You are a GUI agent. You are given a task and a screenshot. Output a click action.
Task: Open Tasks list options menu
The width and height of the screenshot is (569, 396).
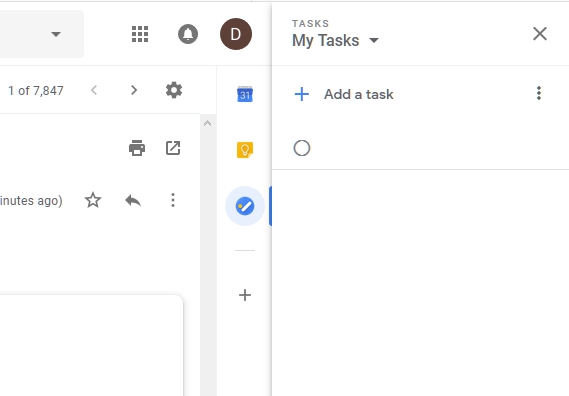coord(539,93)
